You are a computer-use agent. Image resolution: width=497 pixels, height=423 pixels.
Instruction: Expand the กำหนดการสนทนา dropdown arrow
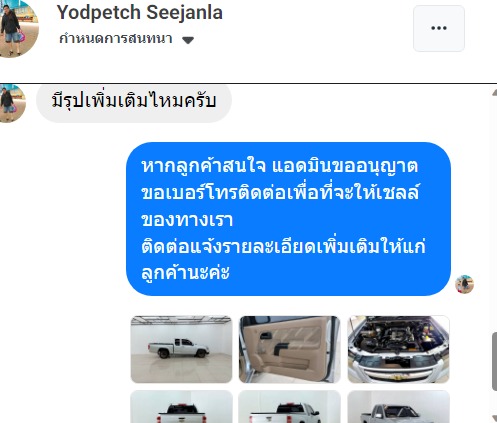click(x=188, y=40)
